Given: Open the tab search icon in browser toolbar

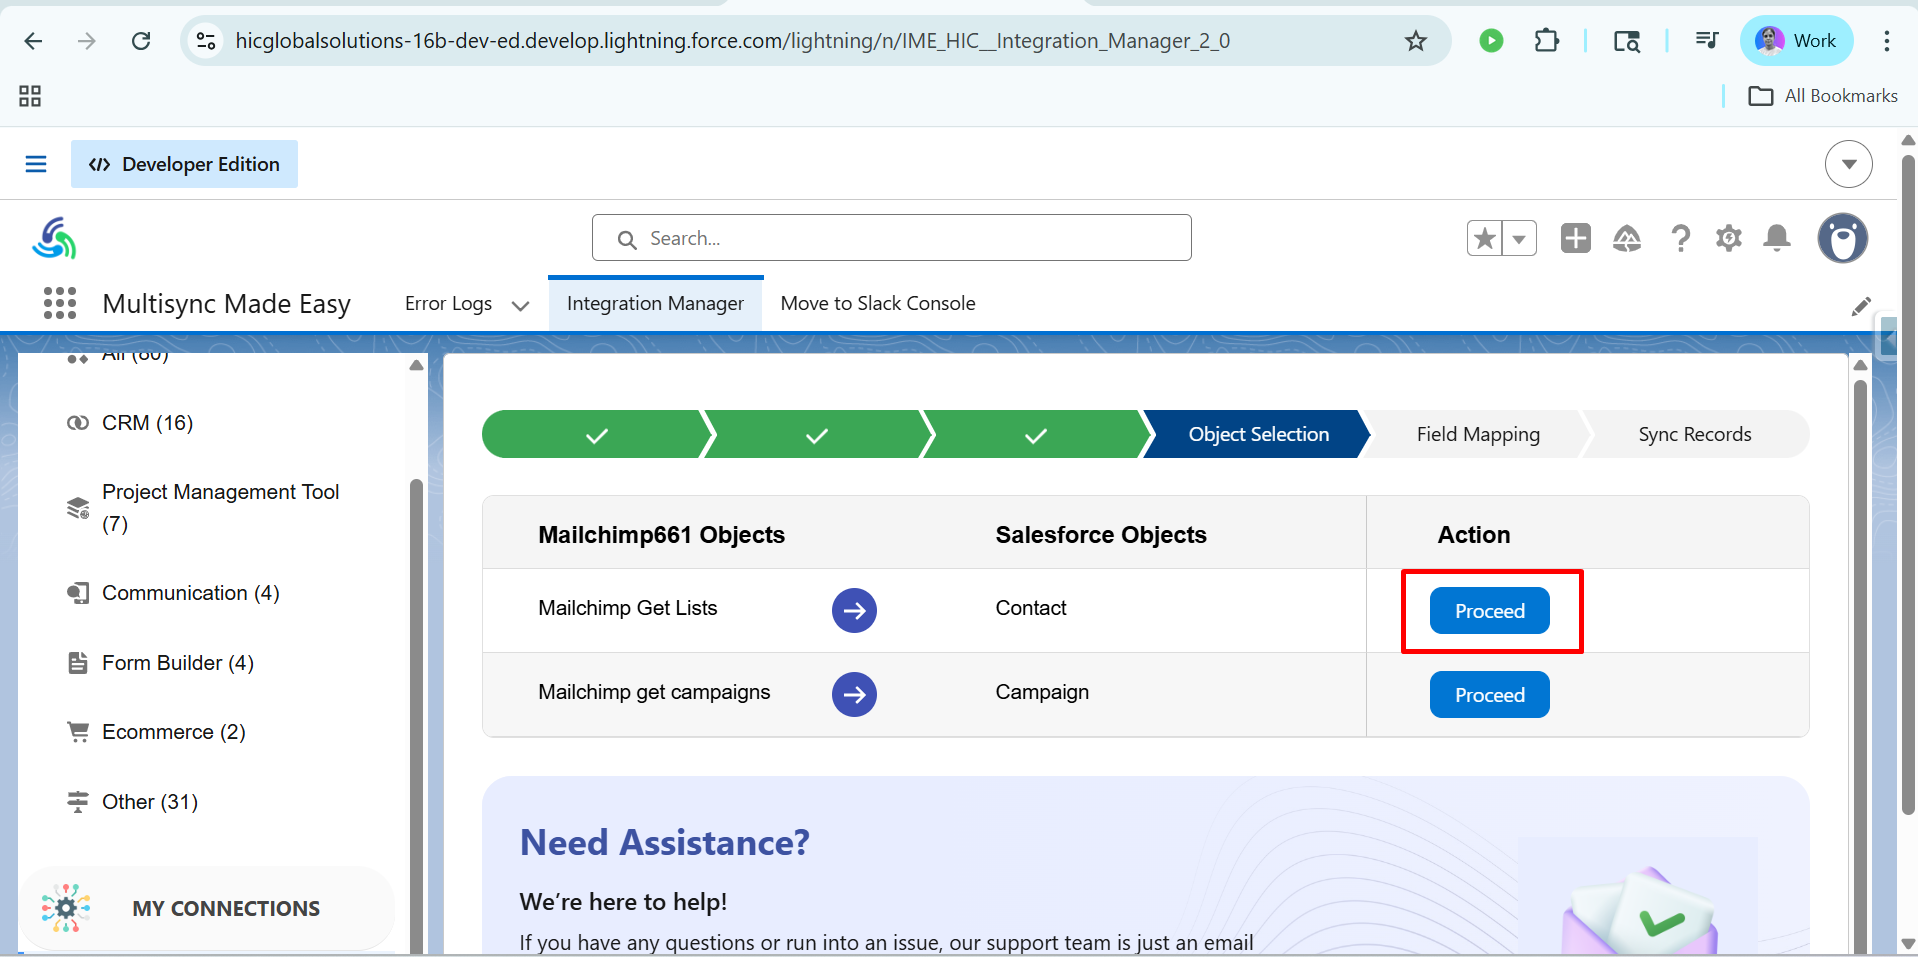Looking at the screenshot, I should pos(1626,41).
